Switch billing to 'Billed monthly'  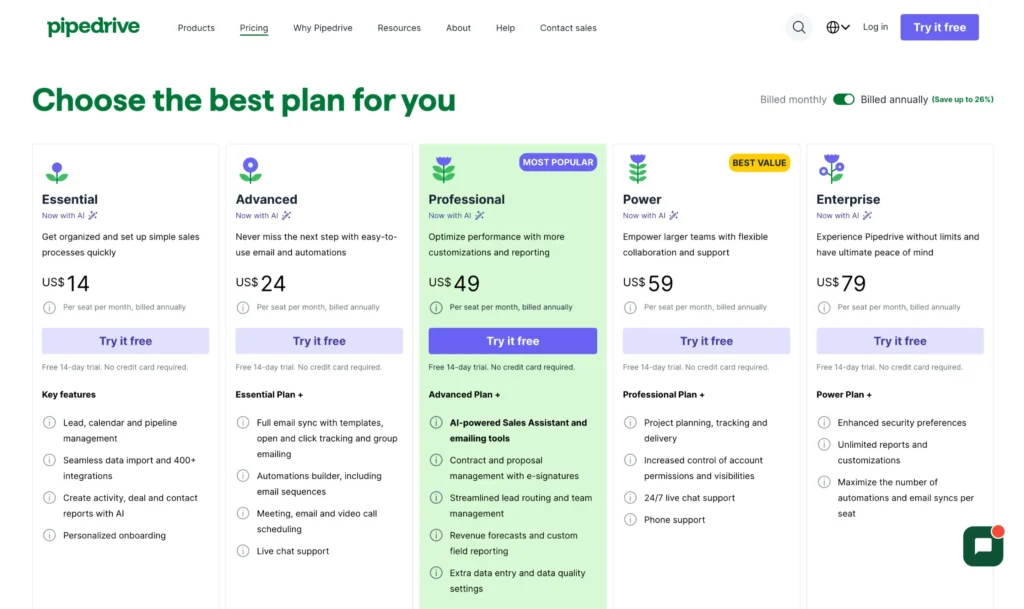pyautogui.click(x=793, y=100)
